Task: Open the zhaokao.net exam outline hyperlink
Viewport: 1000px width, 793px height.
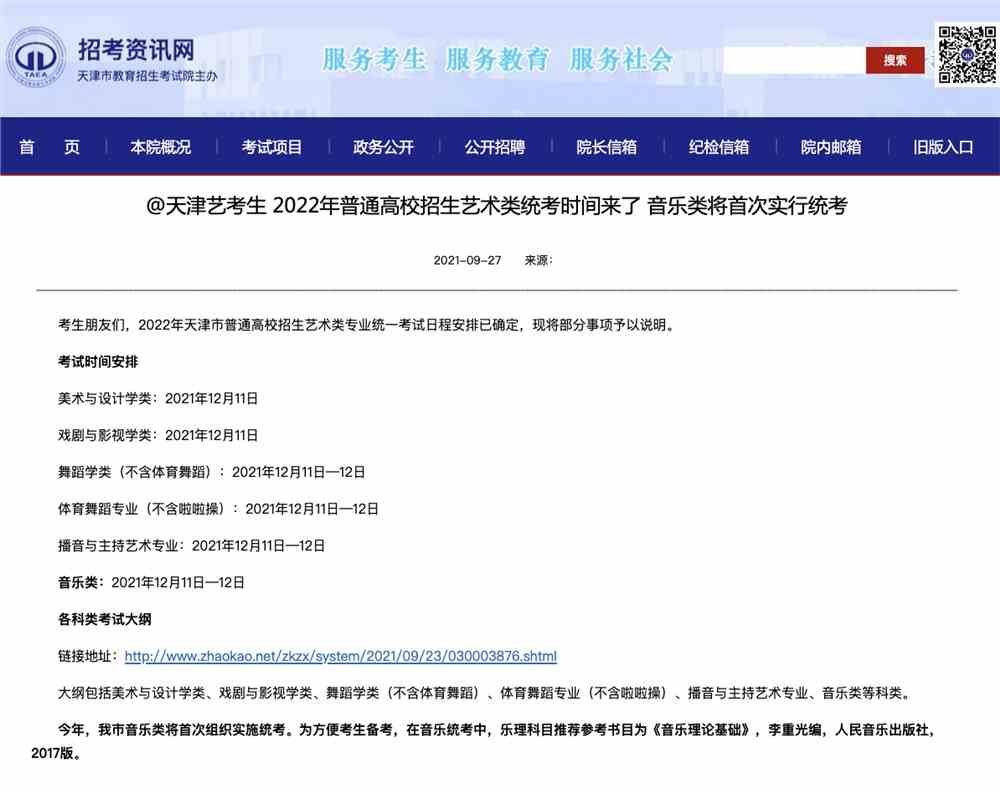Action: click(x=341, y=656)
